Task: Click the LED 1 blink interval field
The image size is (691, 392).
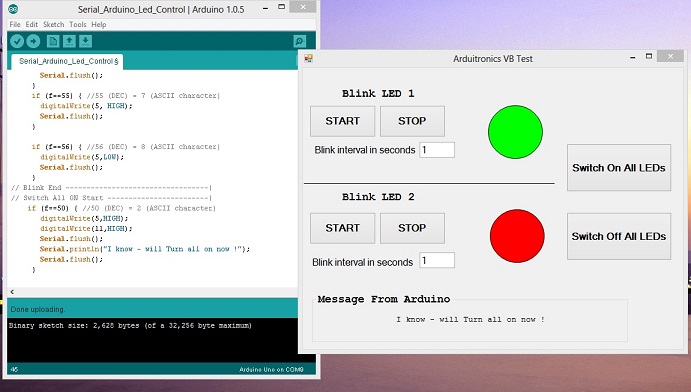Action: point(437,150)
